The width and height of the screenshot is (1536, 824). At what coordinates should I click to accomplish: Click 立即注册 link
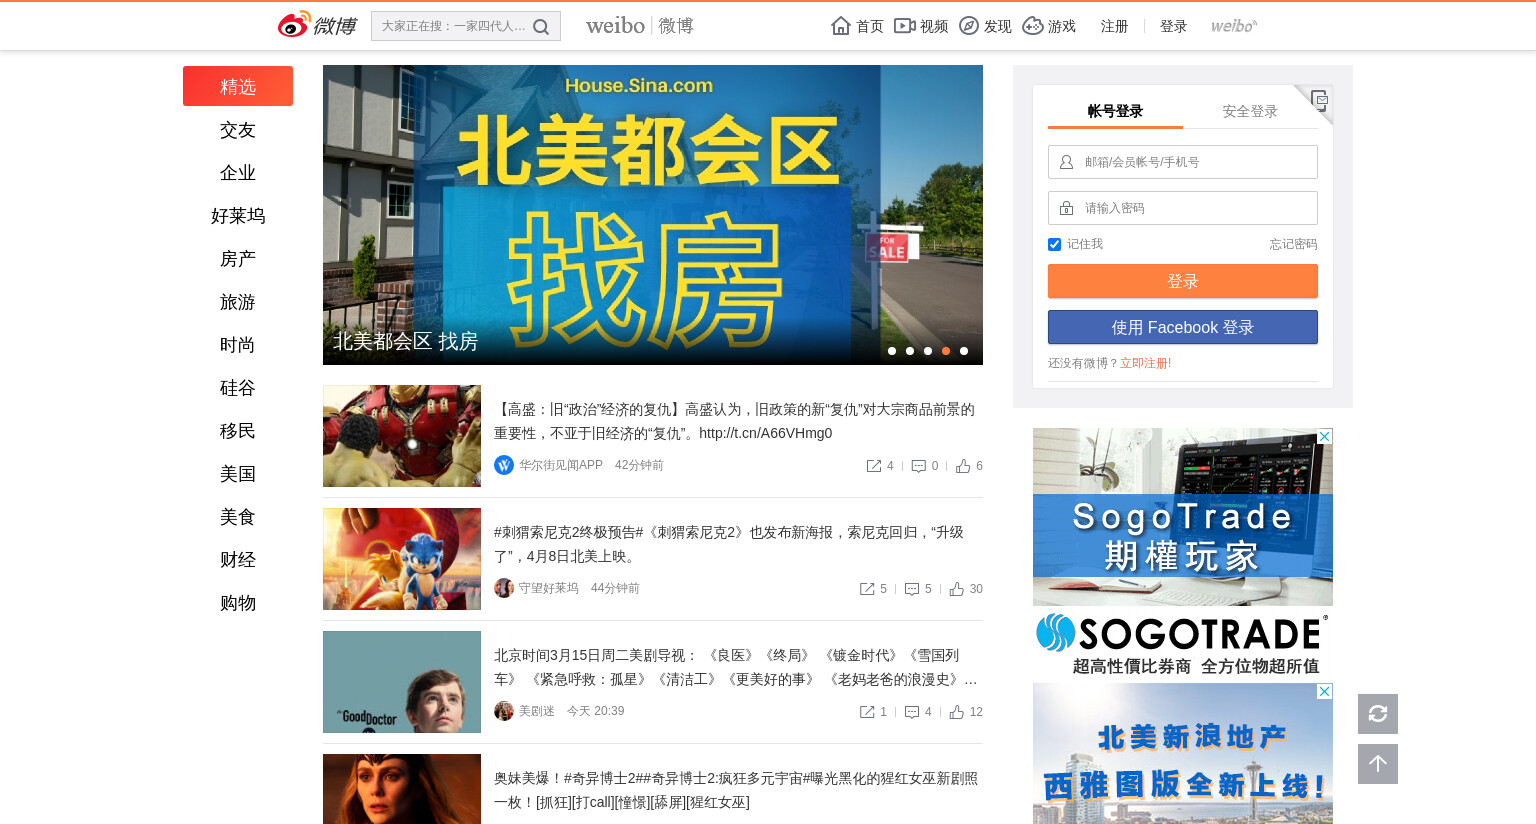pos(1144,363)
